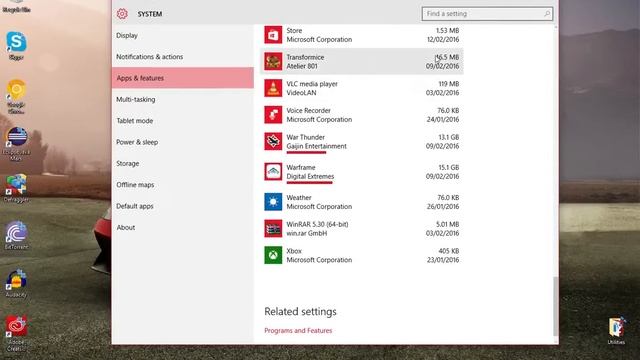Click Store install date 12/02/2016

[x=443, y=40]
